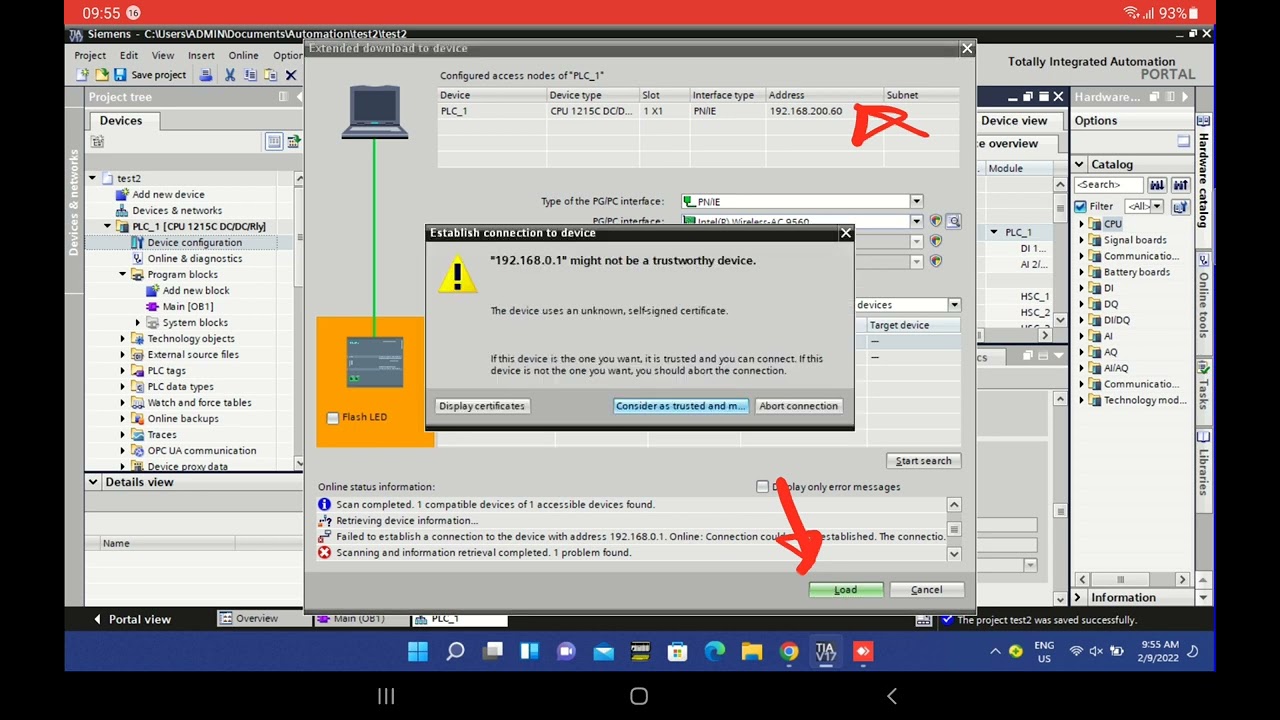Click the Load button
Screen dimensions: 1280x720
click(x=845, y=590)
